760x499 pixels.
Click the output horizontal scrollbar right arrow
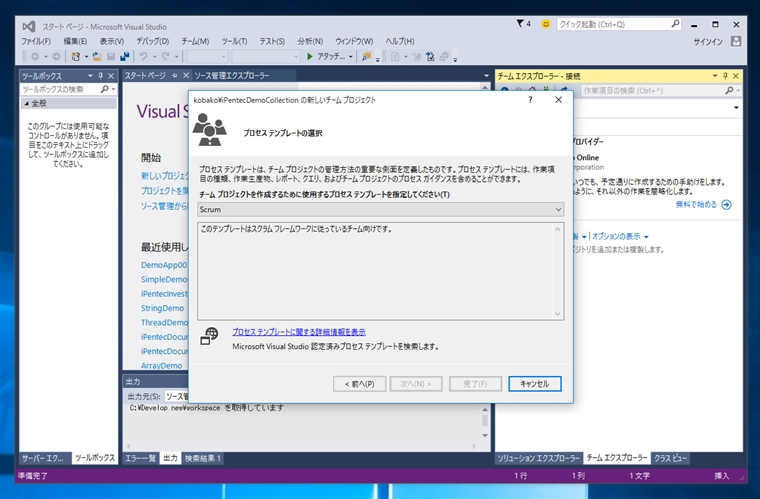point(474,446)
